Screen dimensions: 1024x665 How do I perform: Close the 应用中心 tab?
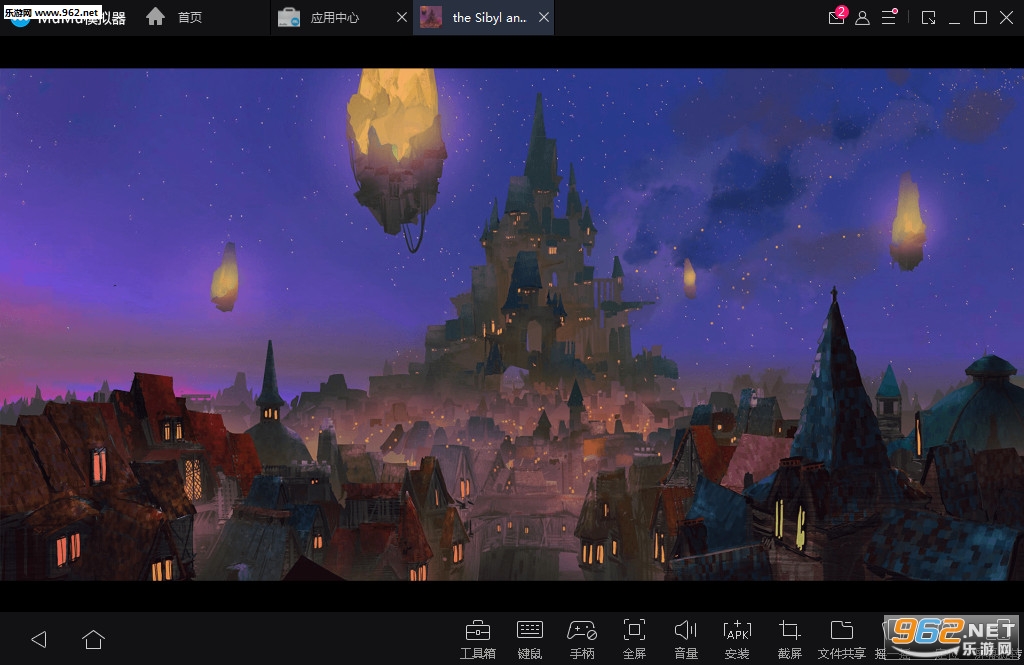(x=401, y=18)
